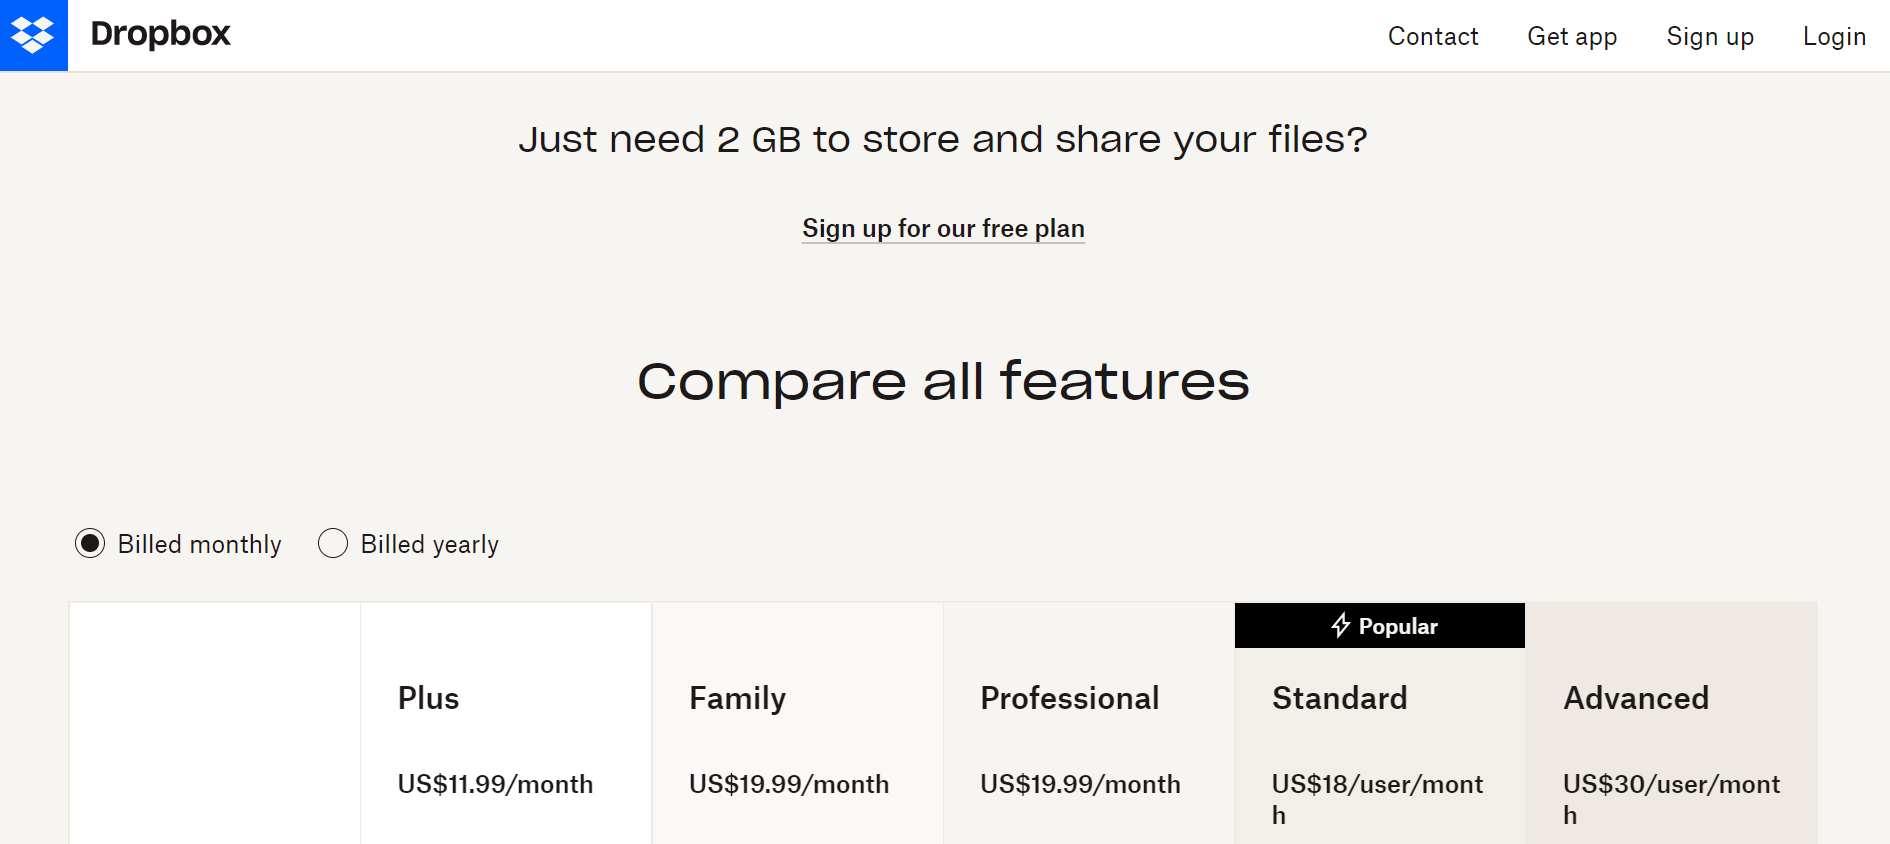Go to Sign up page
The image size is (1890, 844).
[x=1710, y=37]
